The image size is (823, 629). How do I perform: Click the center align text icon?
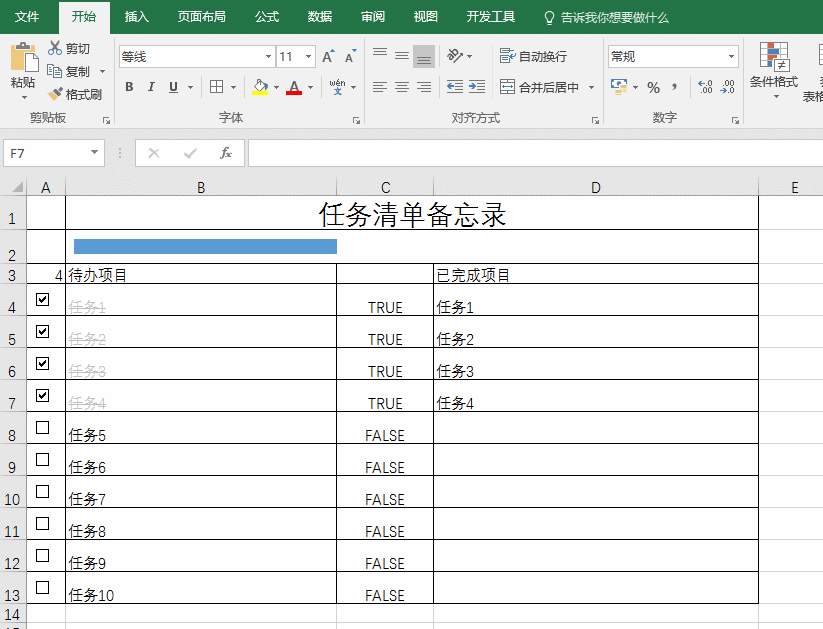[x=402, y=88]
